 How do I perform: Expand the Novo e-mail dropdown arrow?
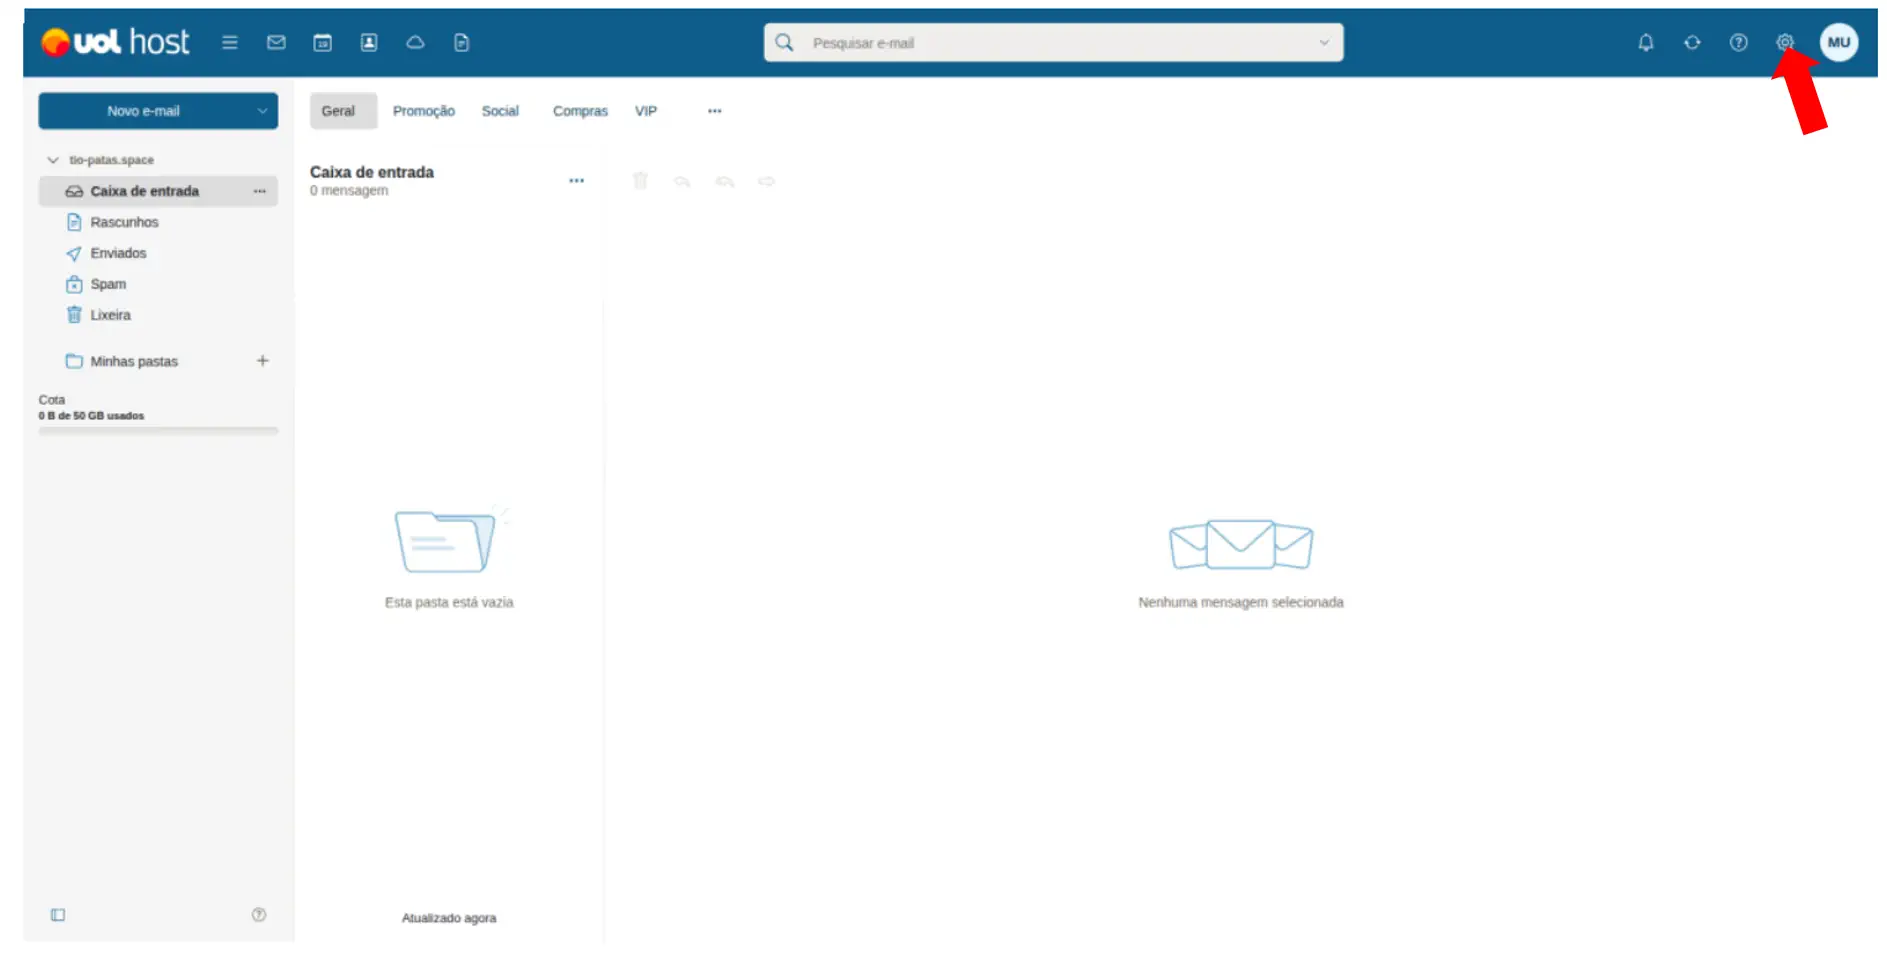(x=262, y=111)
